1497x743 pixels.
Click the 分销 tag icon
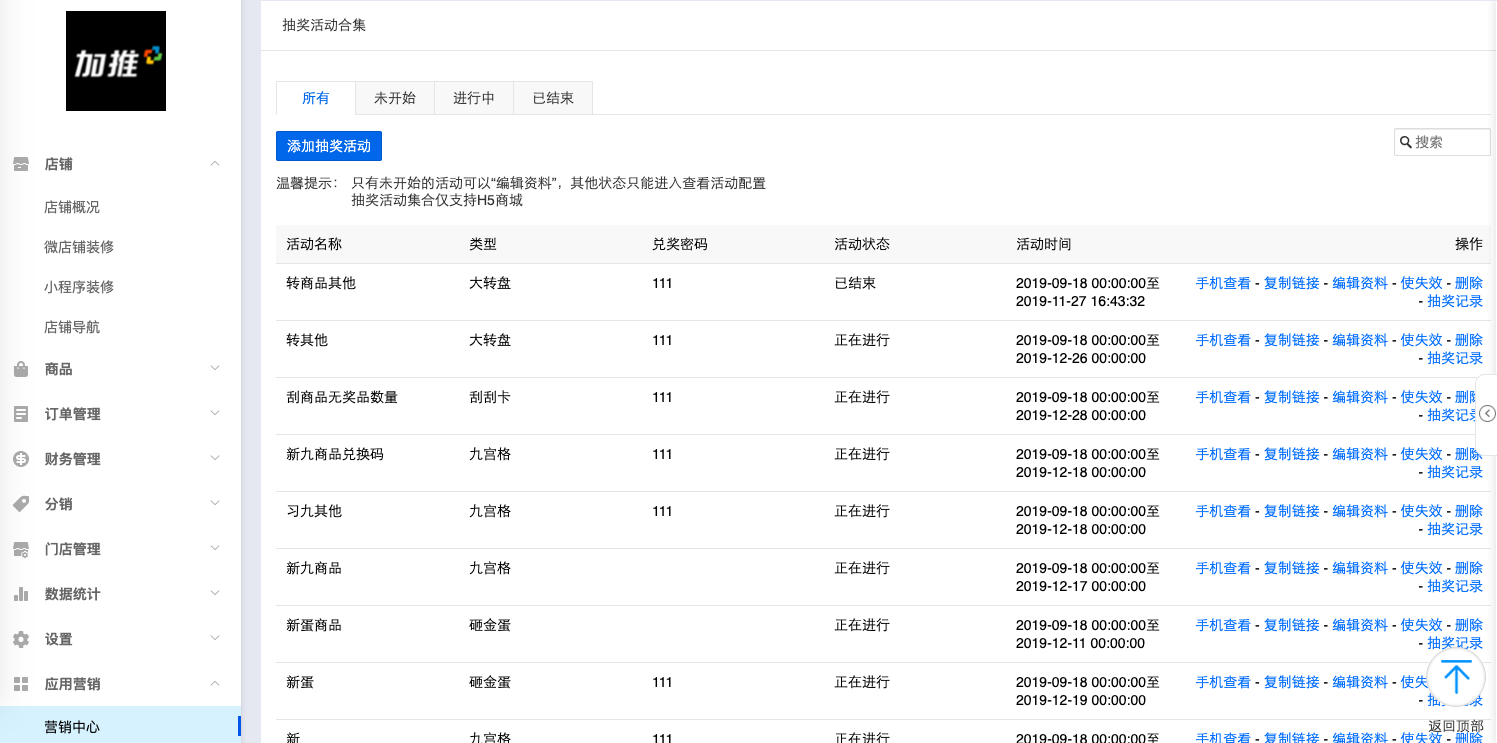[x=21, y=504]
